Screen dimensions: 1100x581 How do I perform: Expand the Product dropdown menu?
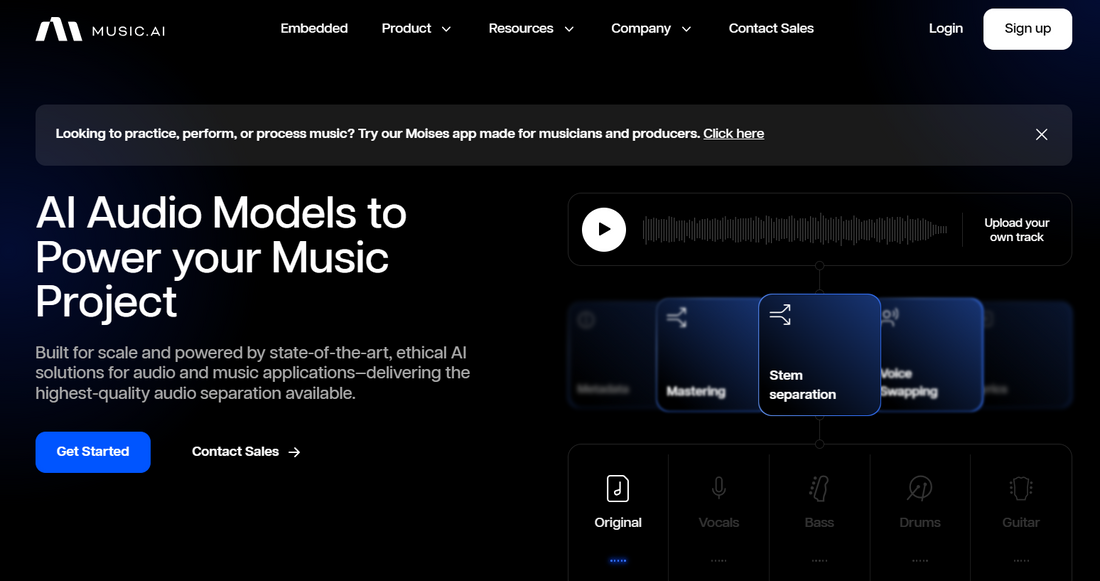coord(416,29)
